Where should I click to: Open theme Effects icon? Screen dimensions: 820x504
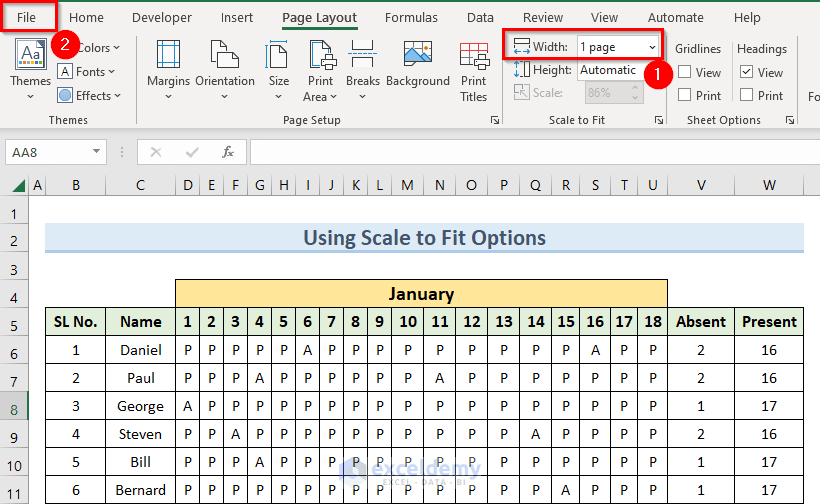pyautogui.click(x=65, y=96)
